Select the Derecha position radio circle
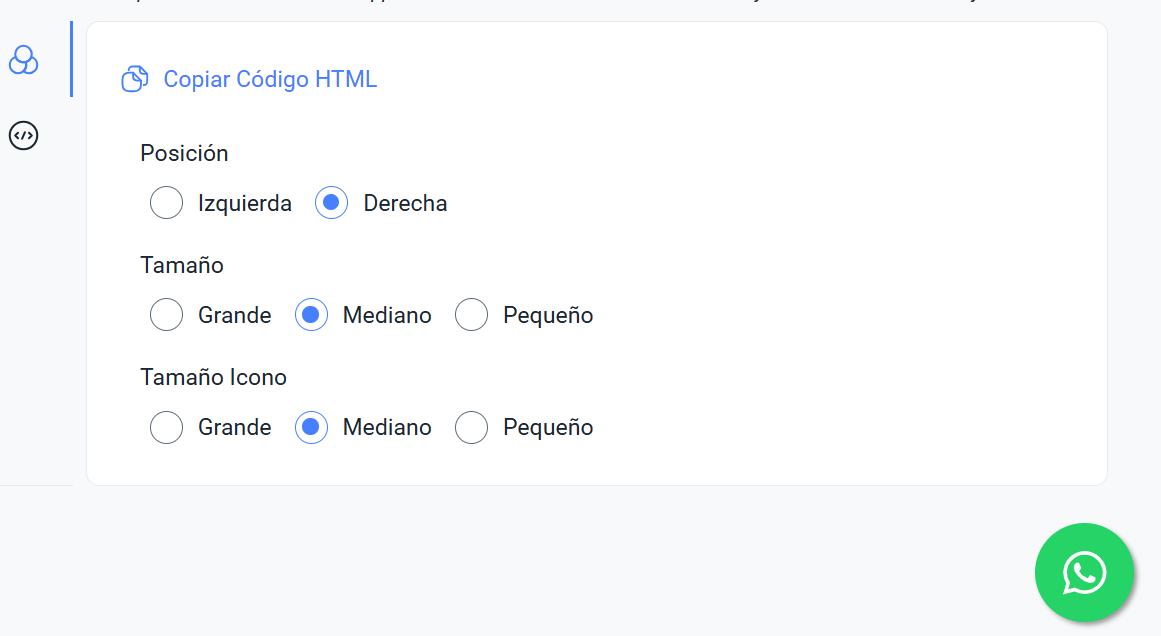This screenshot has width=1161, height=636. 331,203
